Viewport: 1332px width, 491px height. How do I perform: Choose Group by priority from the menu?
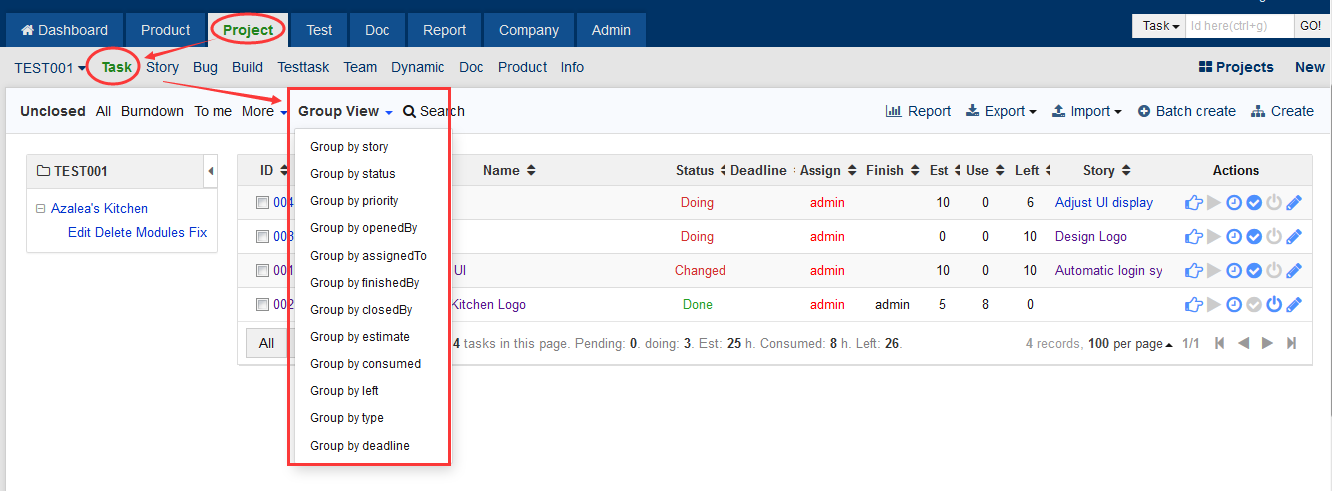coord(354,201)
